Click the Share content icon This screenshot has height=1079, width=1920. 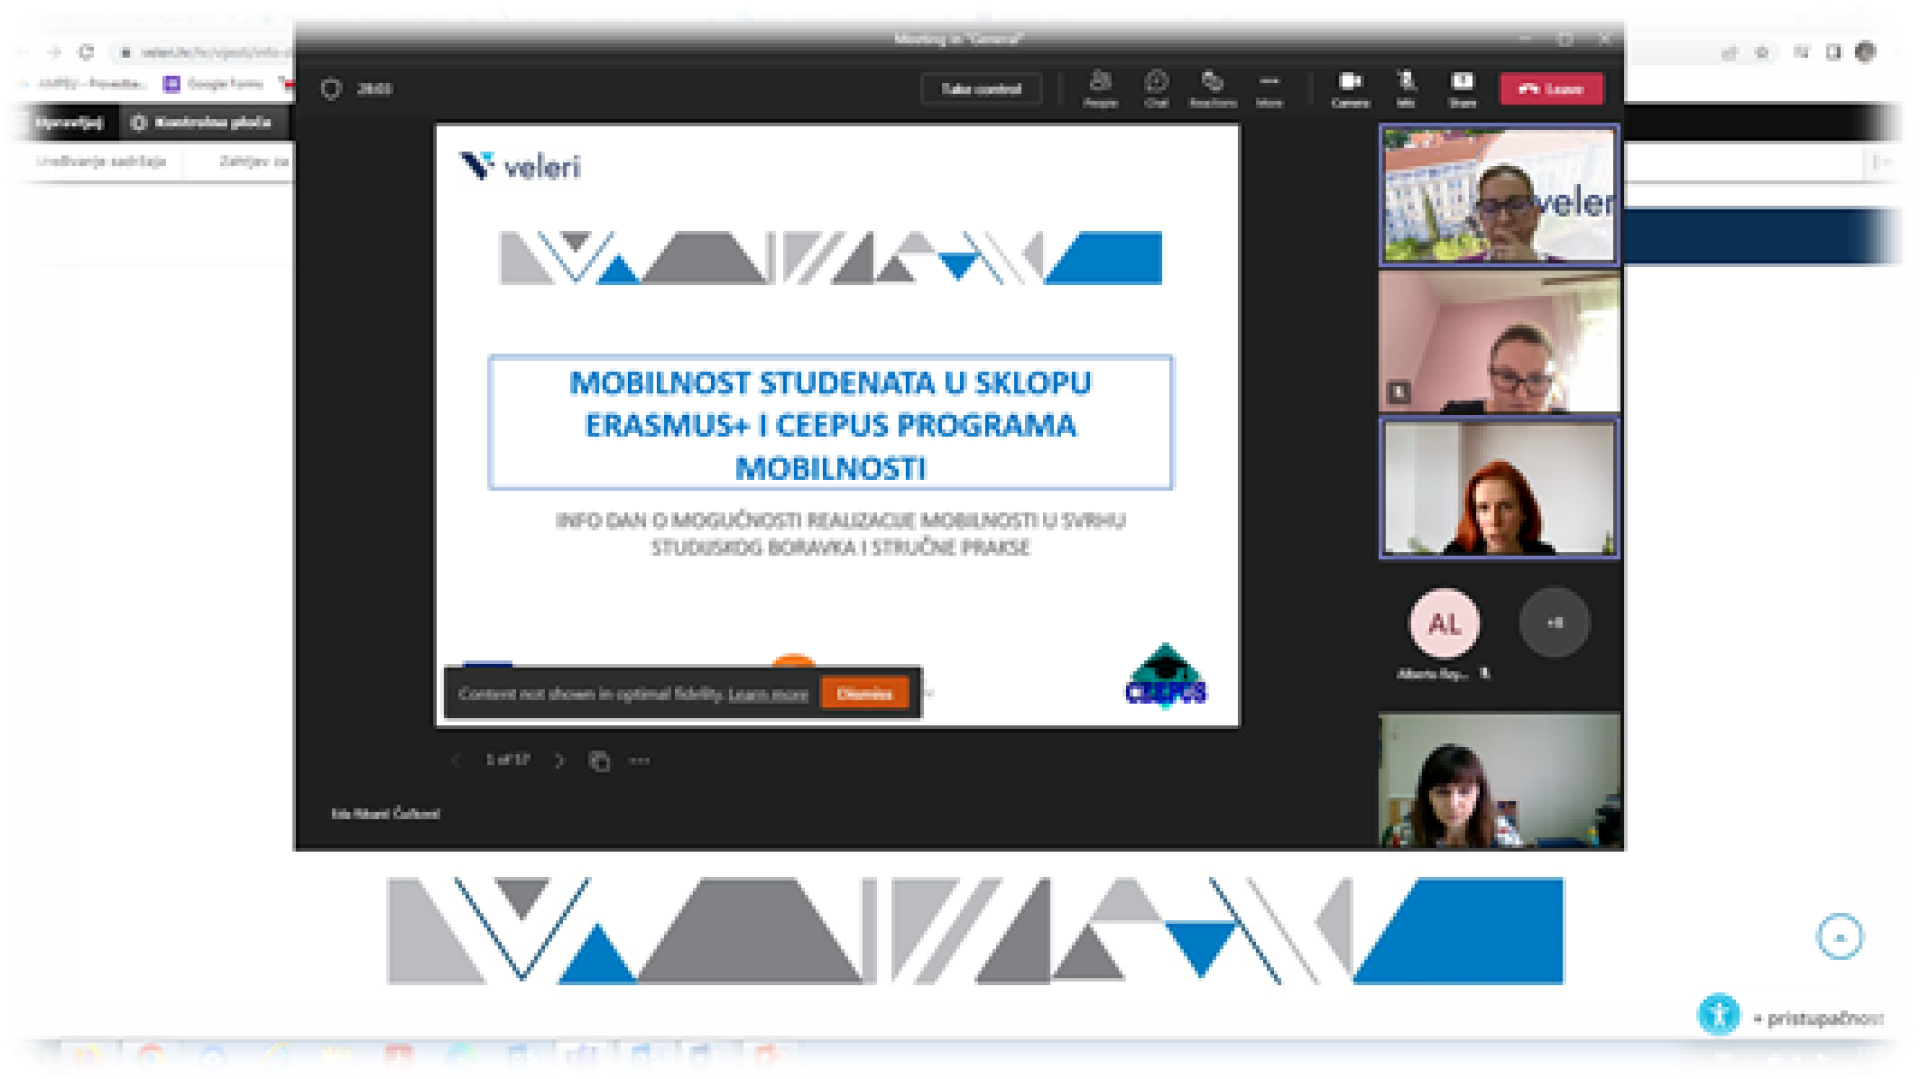[1462, 87]
